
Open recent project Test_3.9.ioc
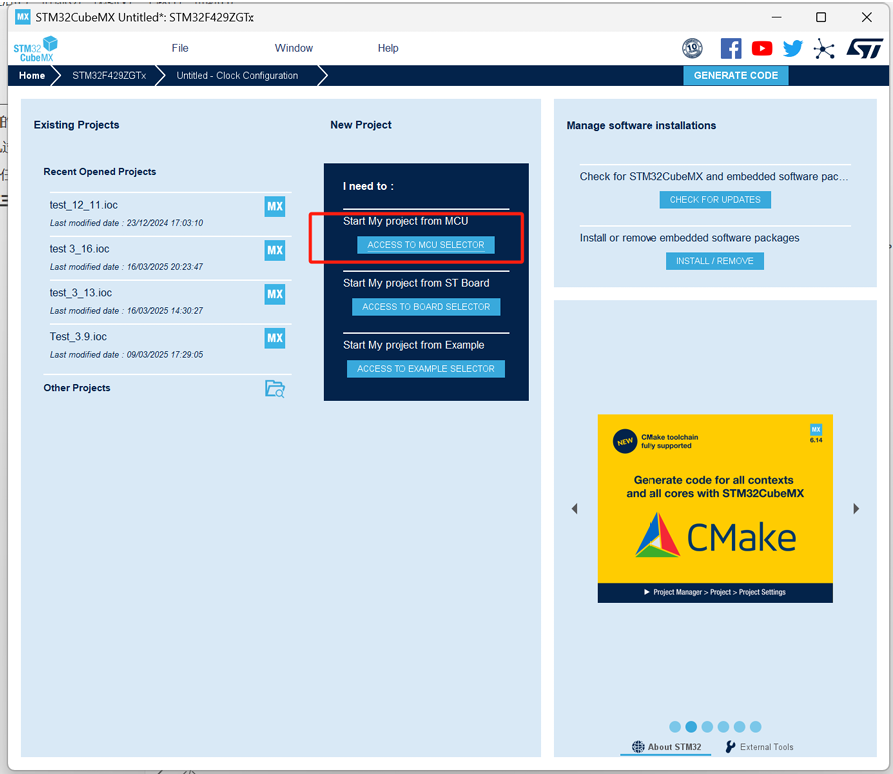click(78, 337)
